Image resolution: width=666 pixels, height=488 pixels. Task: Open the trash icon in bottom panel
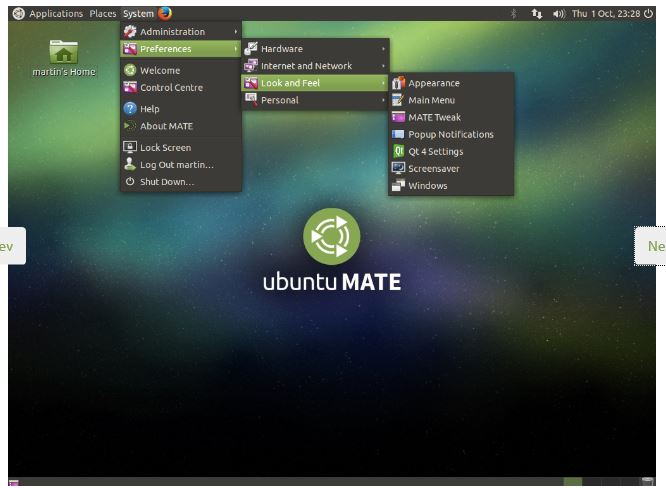pos(647,481)
